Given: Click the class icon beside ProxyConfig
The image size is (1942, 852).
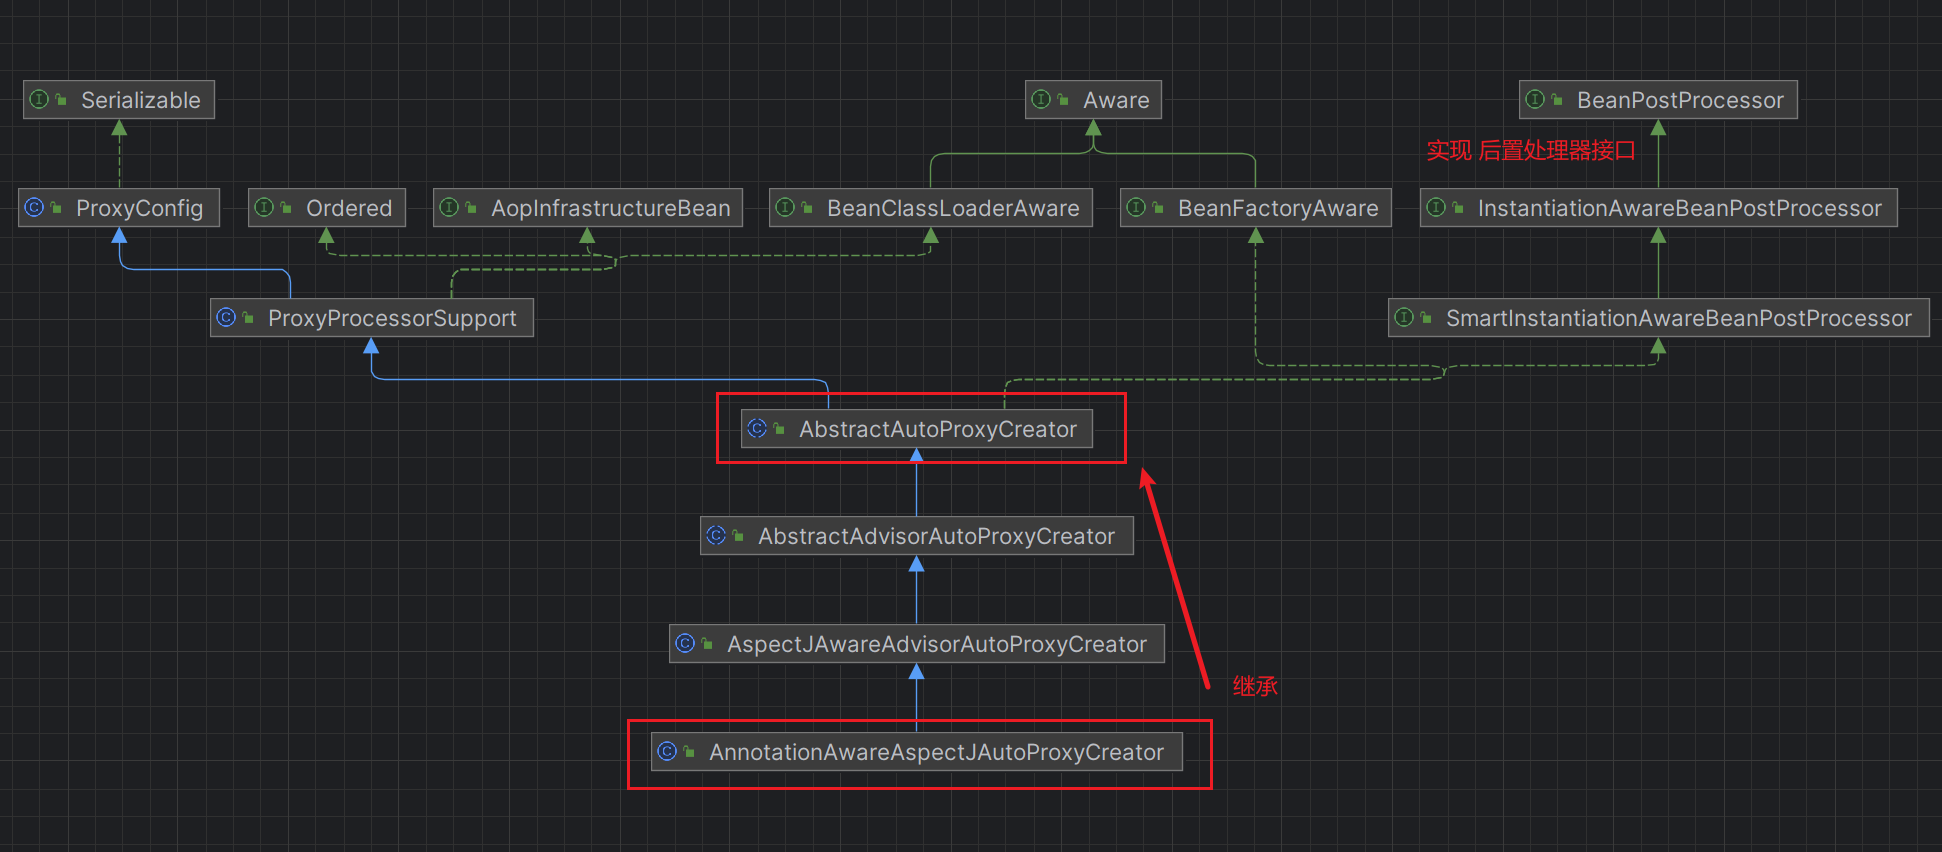Looking at the screenshot, I should [x=34, y=207].
